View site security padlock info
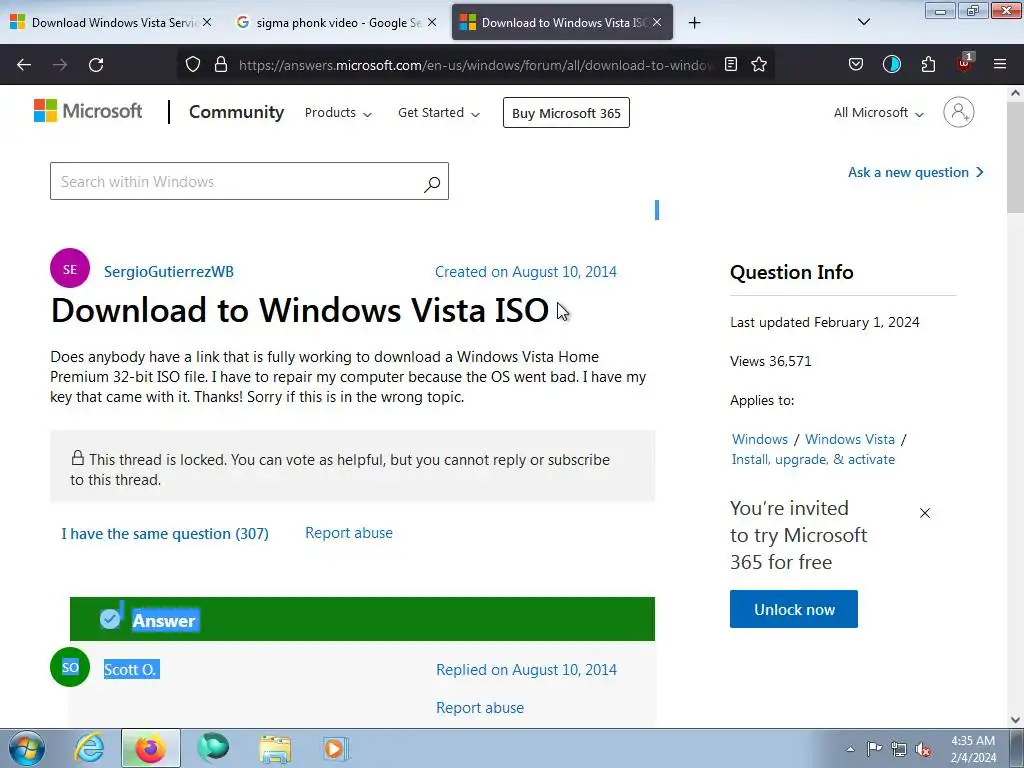Screen dimensions: 1024x768 click(x=221, y=65)
